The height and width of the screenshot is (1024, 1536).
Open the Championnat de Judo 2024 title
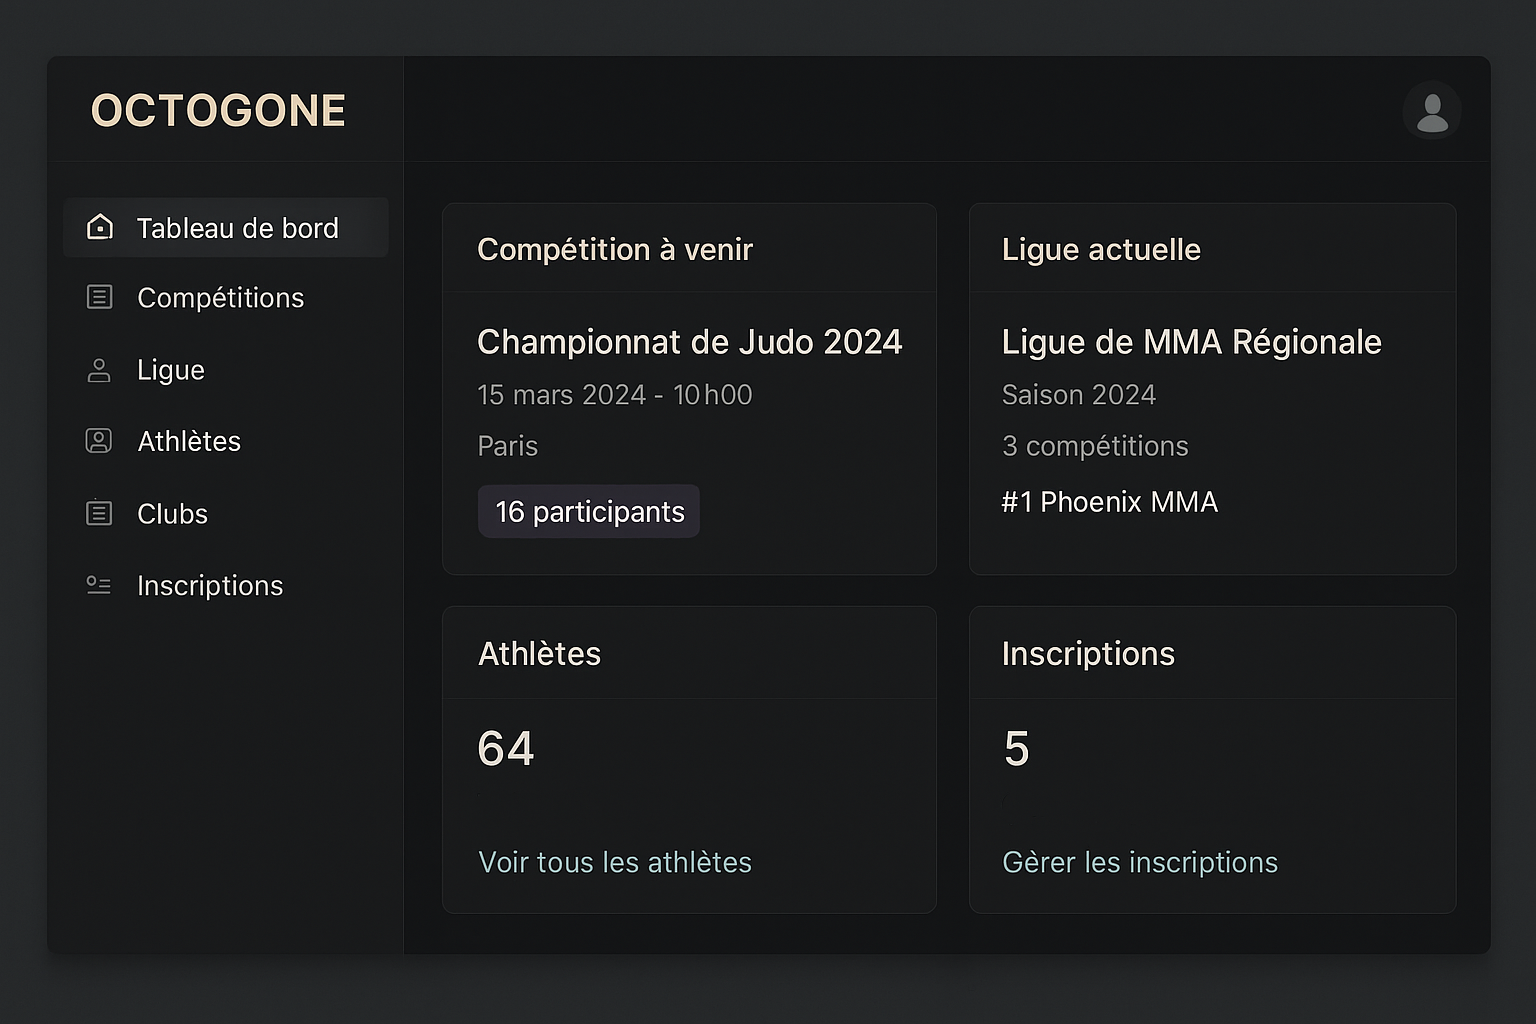coord(690,342)
